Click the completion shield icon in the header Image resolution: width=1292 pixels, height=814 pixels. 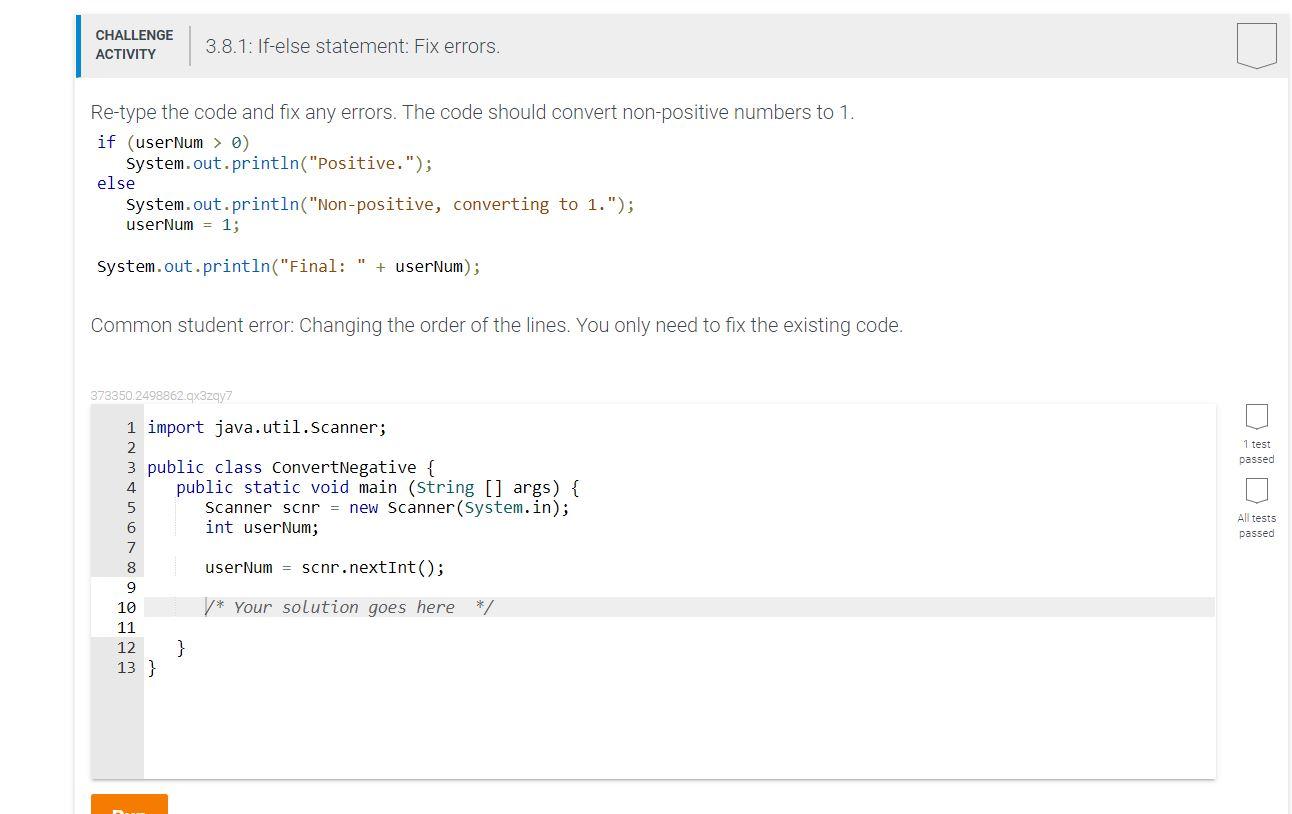click(x=1256, y=44)
